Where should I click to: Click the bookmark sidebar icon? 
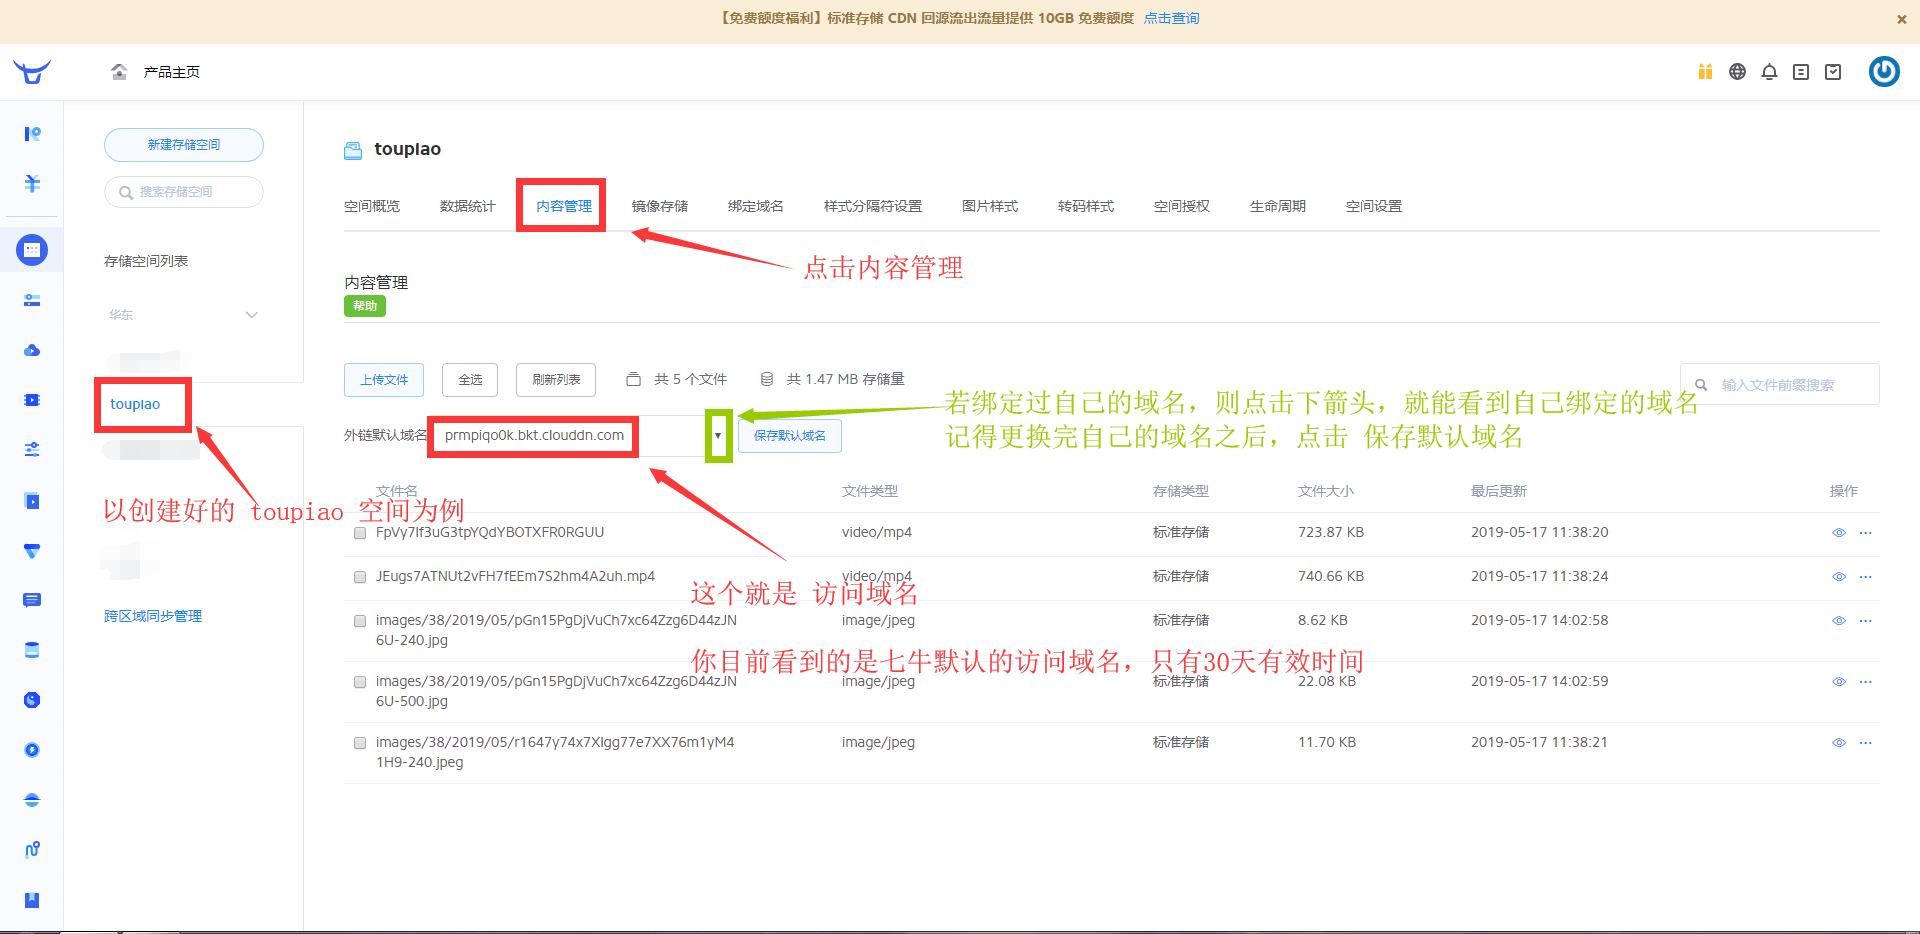32,900
